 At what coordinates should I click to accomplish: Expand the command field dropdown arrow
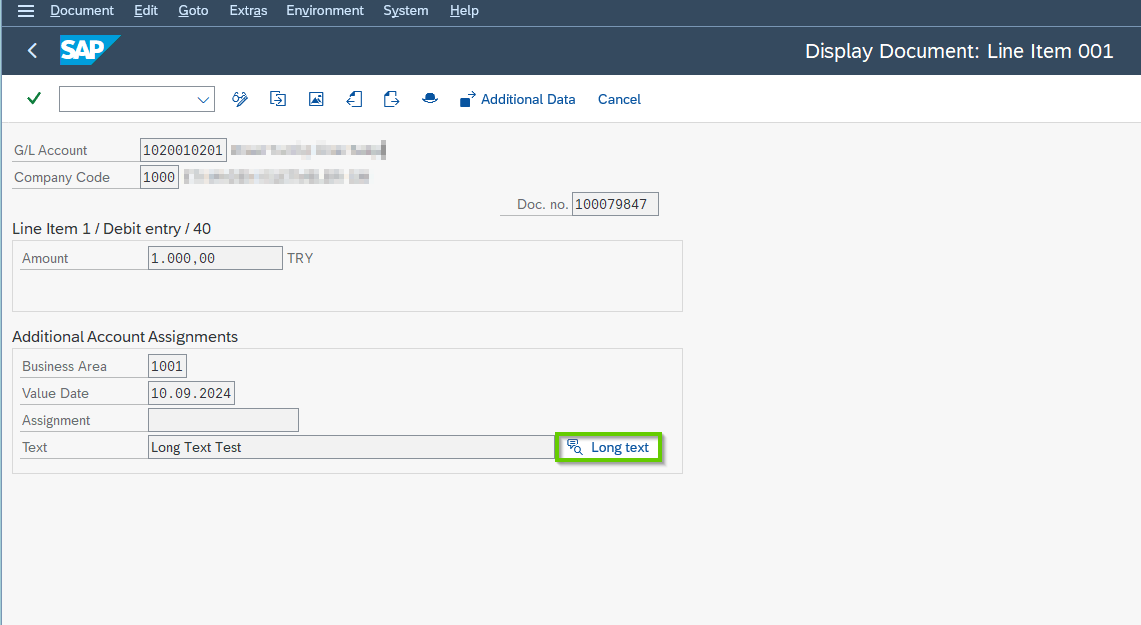coord(204,99)
